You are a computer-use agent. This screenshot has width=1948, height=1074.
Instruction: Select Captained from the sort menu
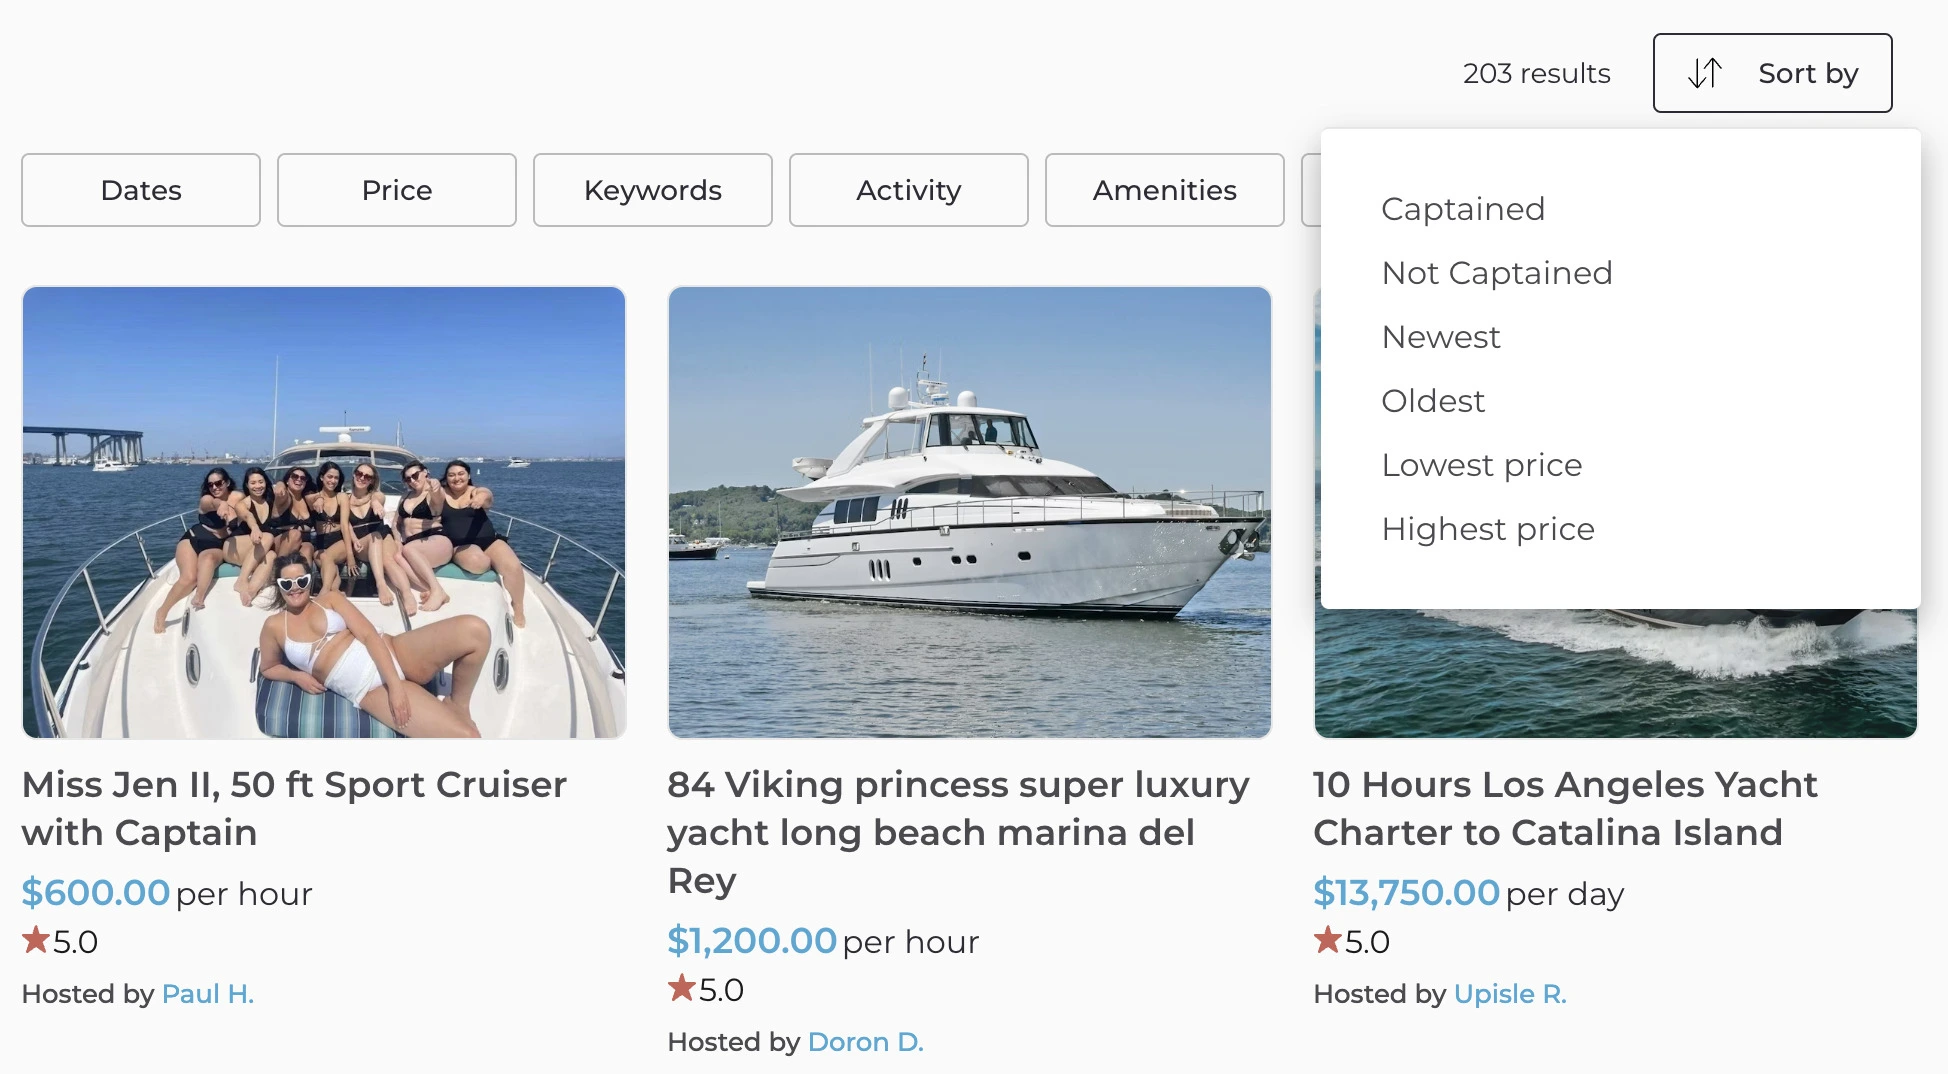click(1463, 209)
